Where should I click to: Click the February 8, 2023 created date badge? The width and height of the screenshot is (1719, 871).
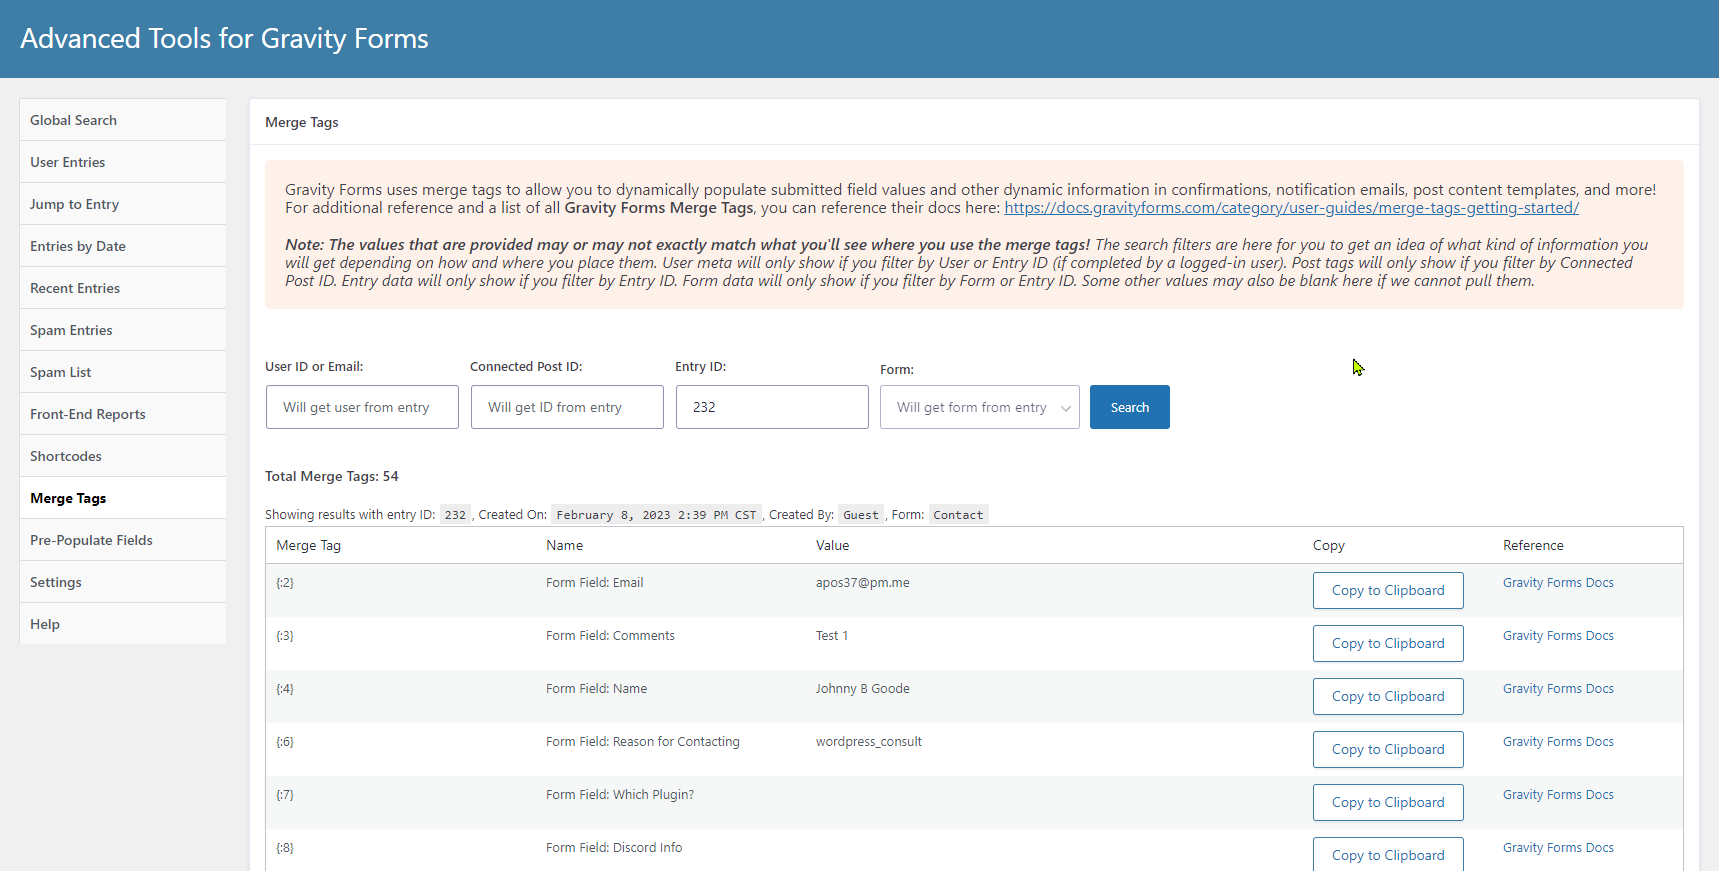(x=656, y=515)
